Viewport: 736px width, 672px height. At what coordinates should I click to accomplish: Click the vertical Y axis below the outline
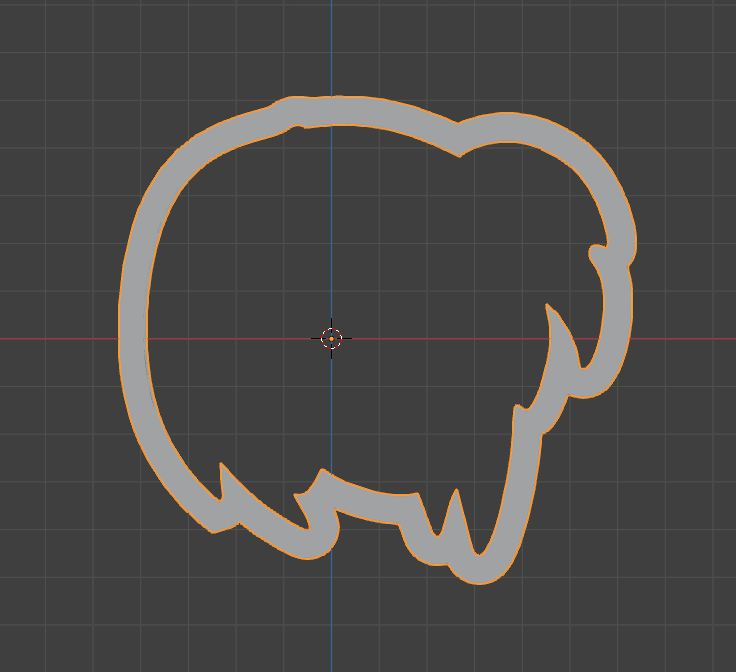[332, 620]
